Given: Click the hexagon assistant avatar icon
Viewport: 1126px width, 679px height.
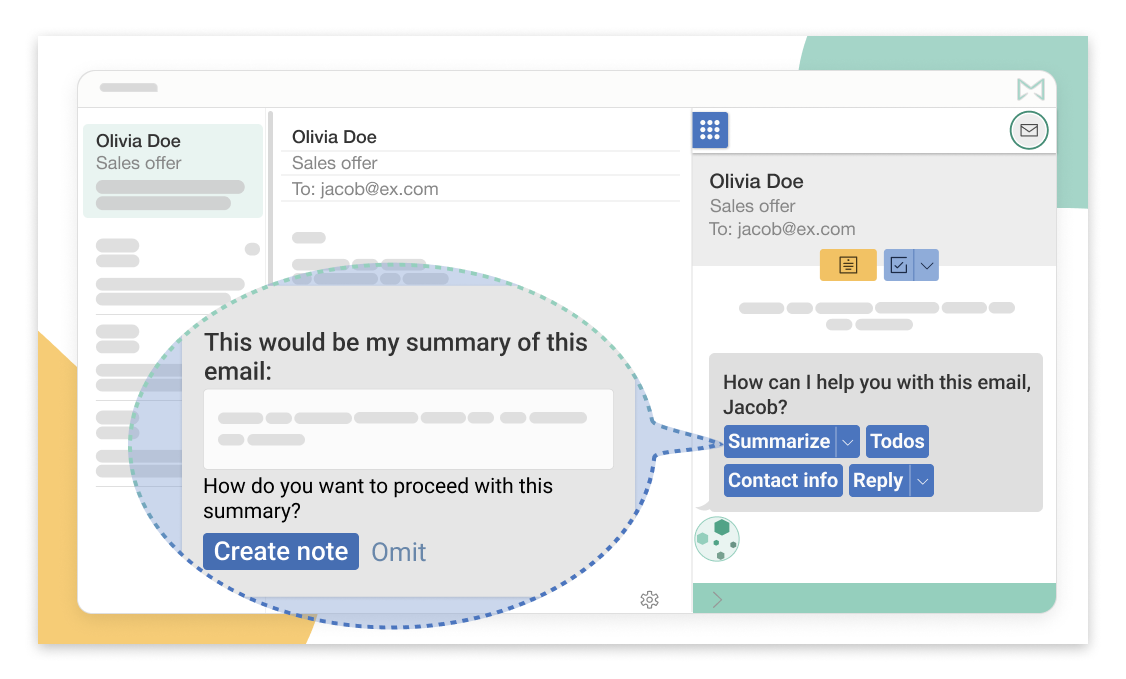Looking at the screenshot, I should pyautogui.click(x=717, y=539).
